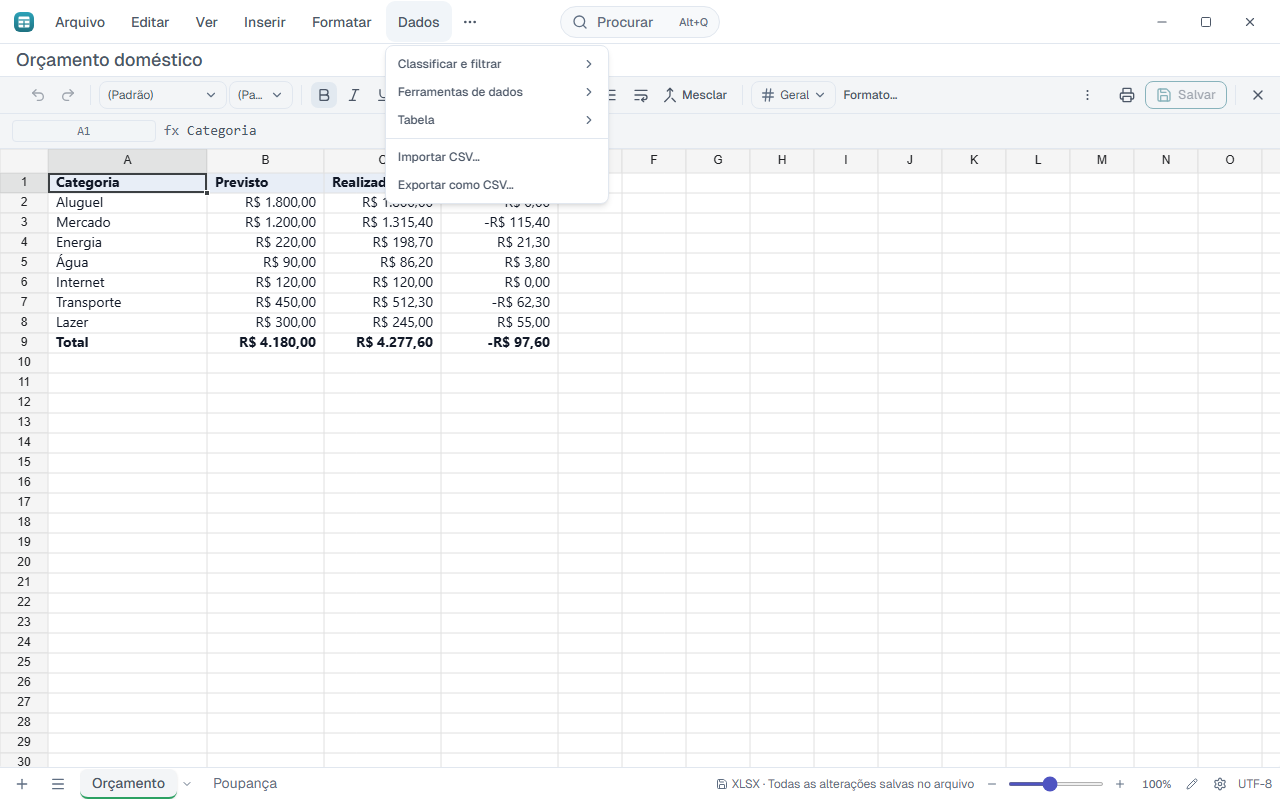Click the spreadsheet app logo icon
This screenshot has height=800, width=1280.
point(24,22)
